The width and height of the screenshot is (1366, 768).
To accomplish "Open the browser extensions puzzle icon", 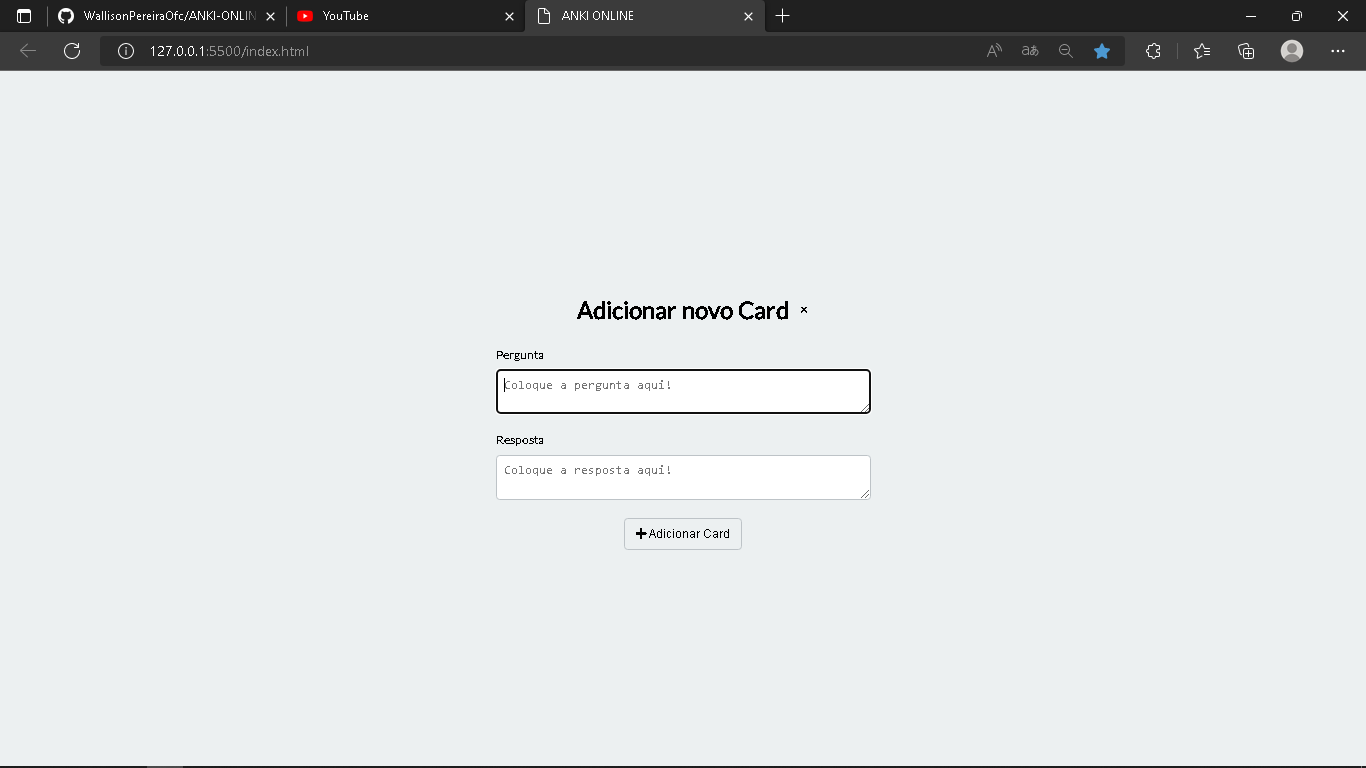I will pos(1153,51).
